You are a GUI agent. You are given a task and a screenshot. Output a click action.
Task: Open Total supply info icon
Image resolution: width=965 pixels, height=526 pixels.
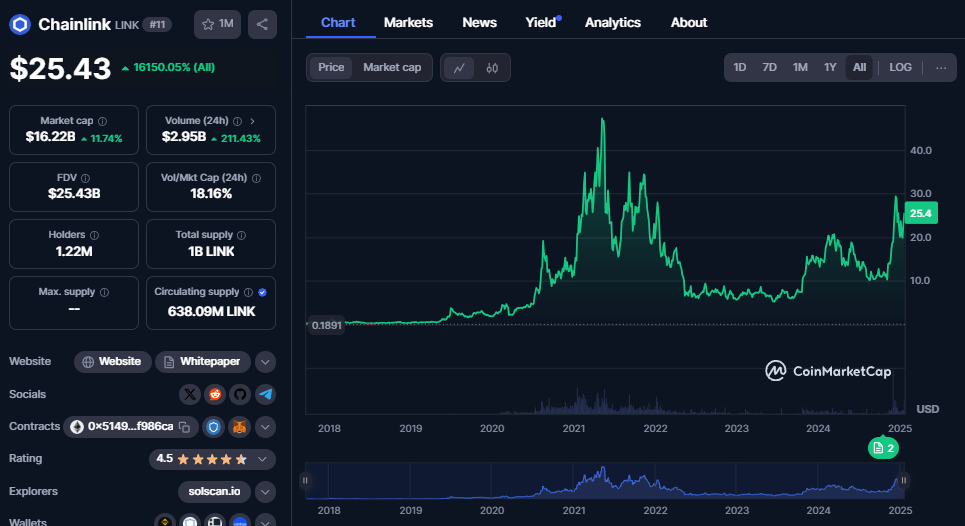241,235
